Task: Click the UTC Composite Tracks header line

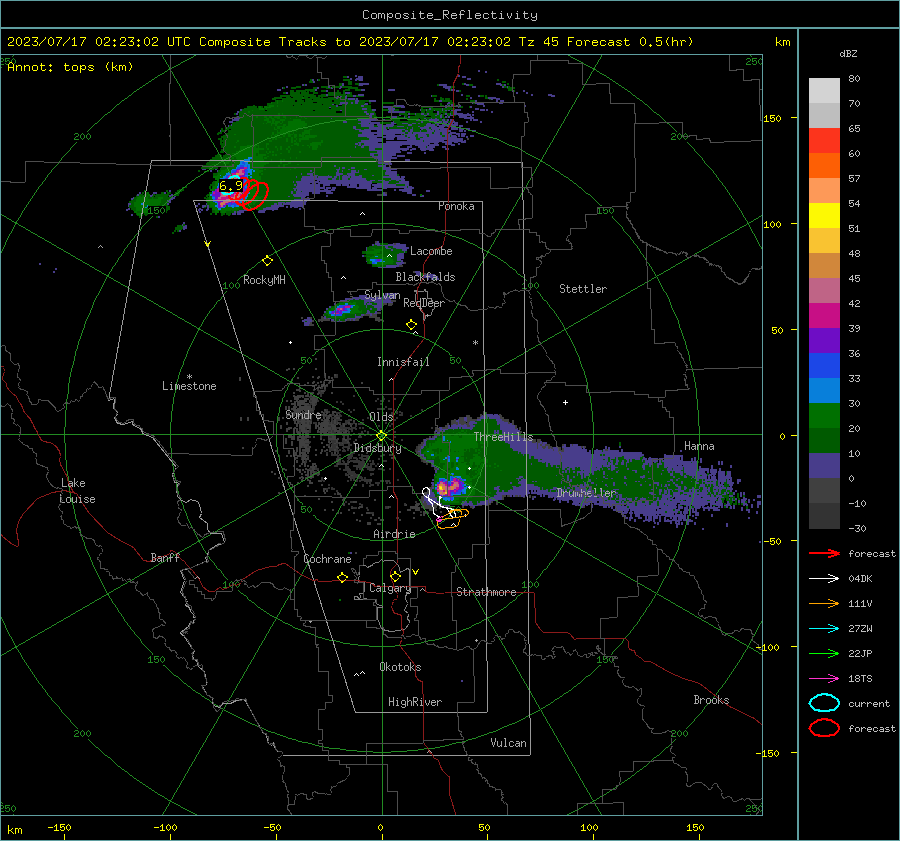Action: click(x=350, y=42)
